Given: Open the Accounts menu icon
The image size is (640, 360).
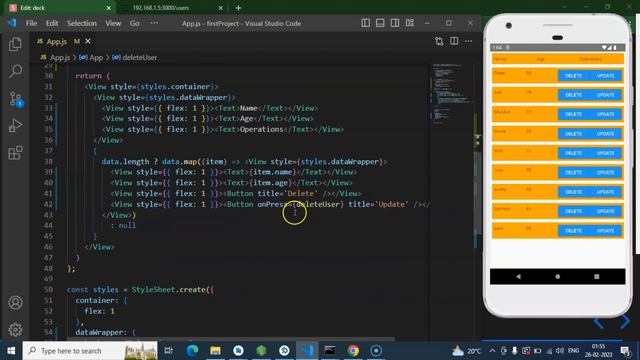Looking at the screenshot, I should 15,302.
